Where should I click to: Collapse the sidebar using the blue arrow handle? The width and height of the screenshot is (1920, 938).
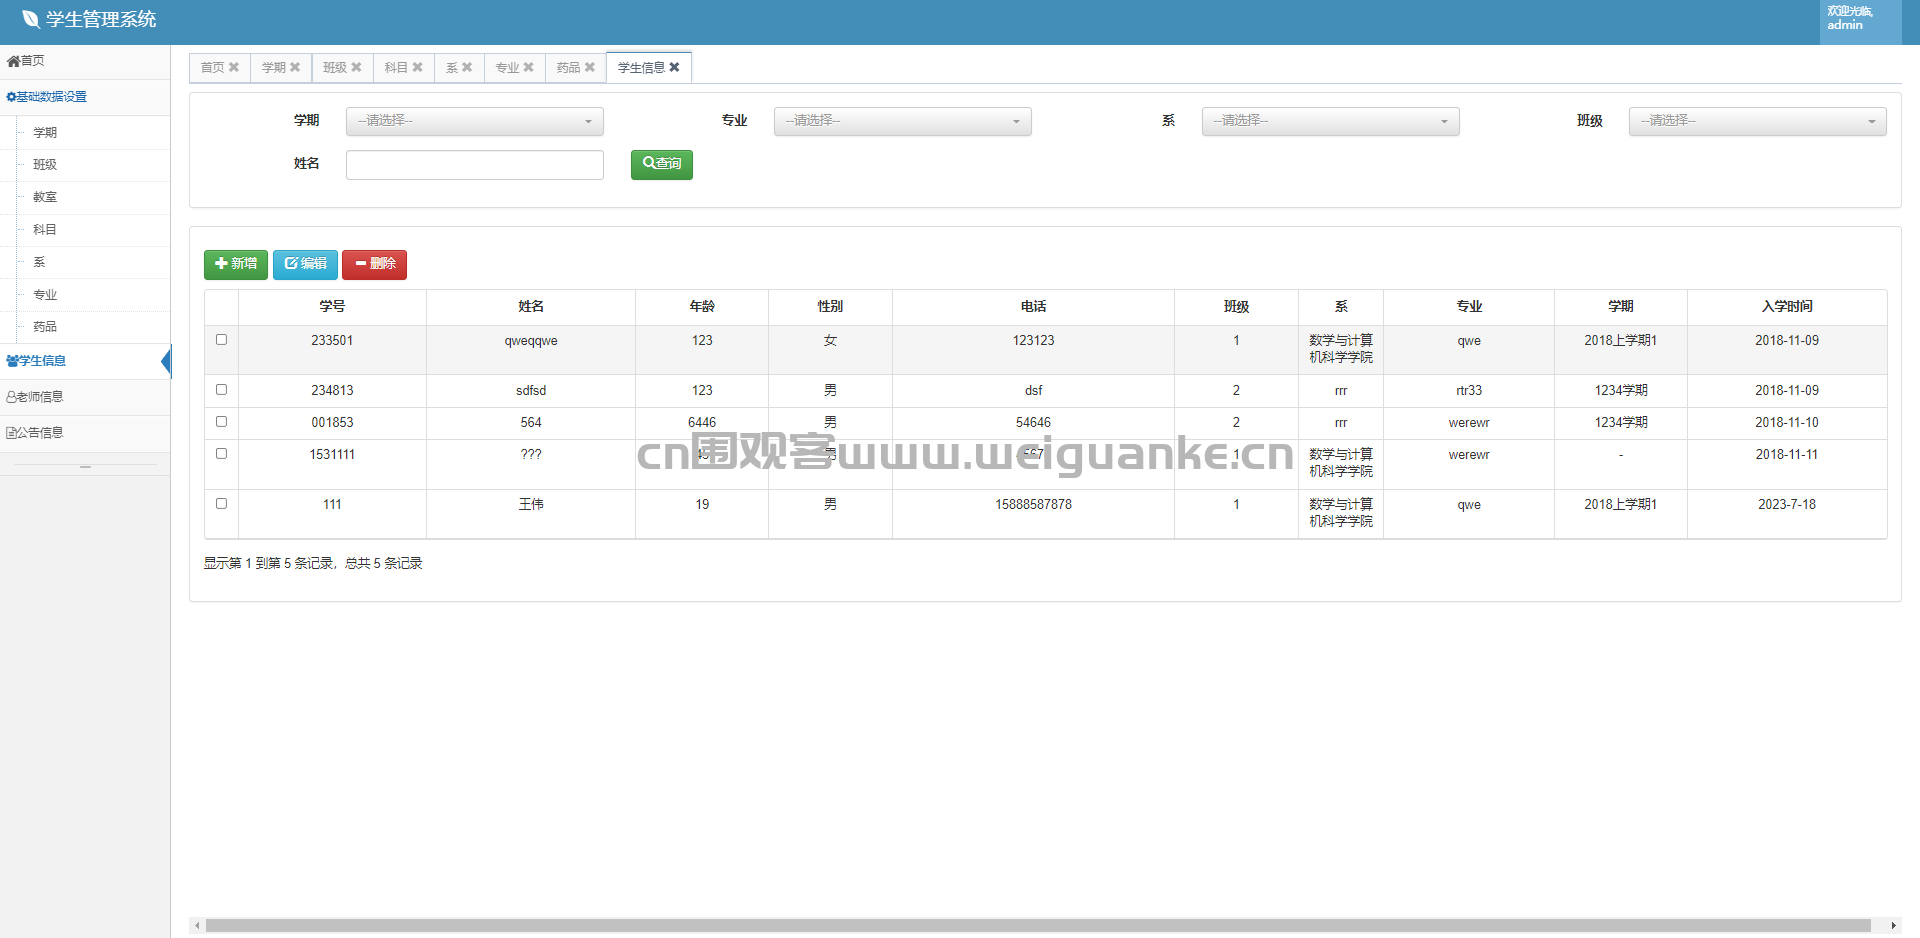[x=166, y=361]
